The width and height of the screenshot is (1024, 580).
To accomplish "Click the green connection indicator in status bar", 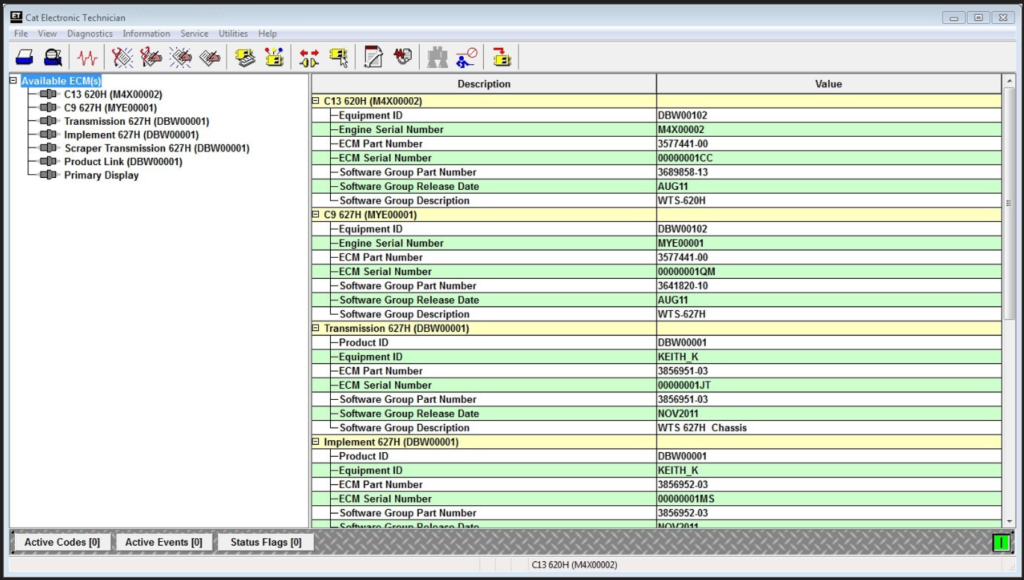I will coord(1000,542).
